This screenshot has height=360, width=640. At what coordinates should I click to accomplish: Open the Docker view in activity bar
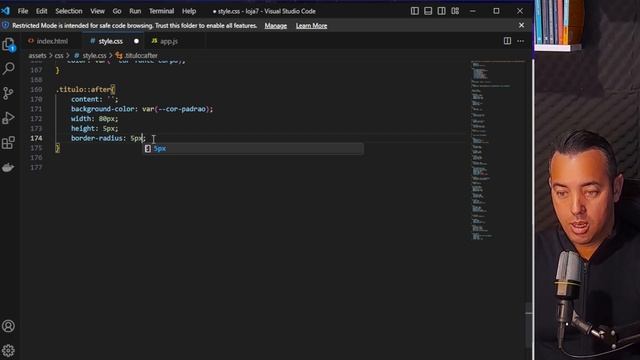coord(9,167)
